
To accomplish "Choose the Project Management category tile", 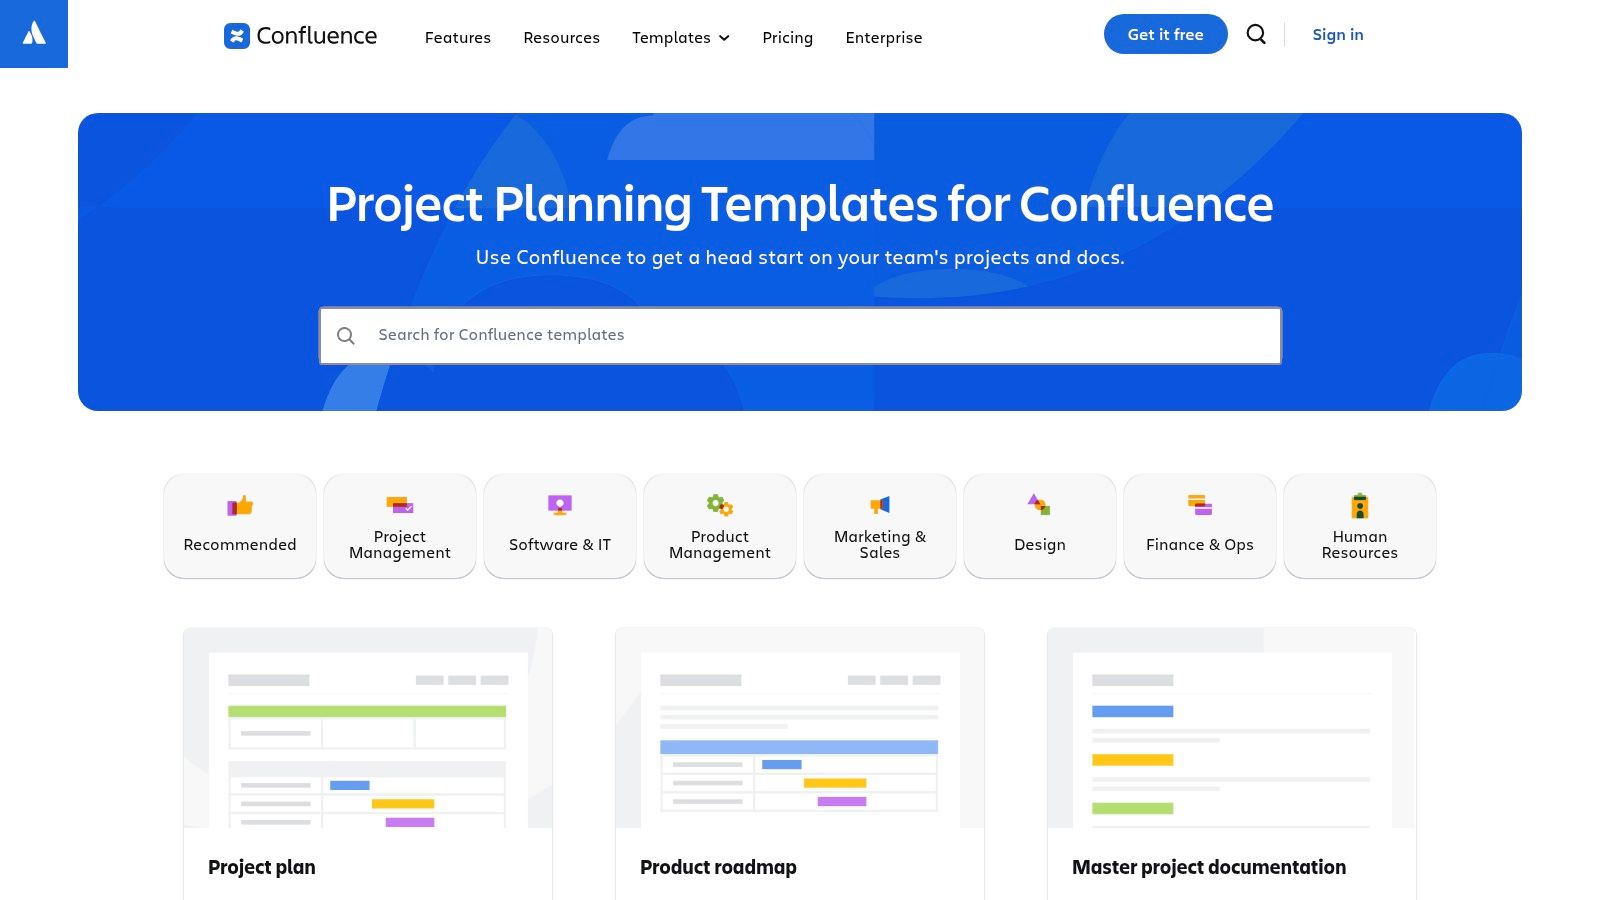I will (x=400, y=526).
